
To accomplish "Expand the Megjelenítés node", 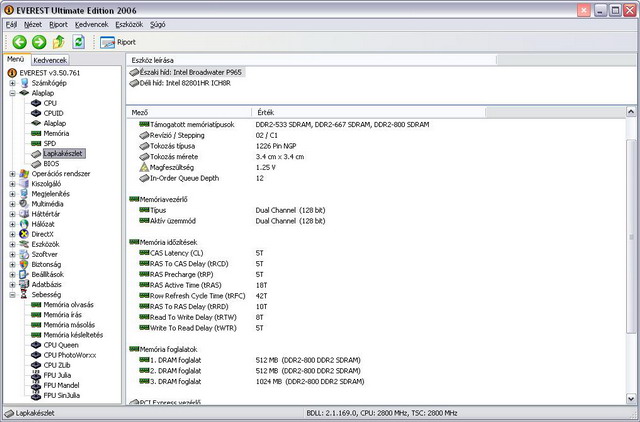I will point(12,194).
